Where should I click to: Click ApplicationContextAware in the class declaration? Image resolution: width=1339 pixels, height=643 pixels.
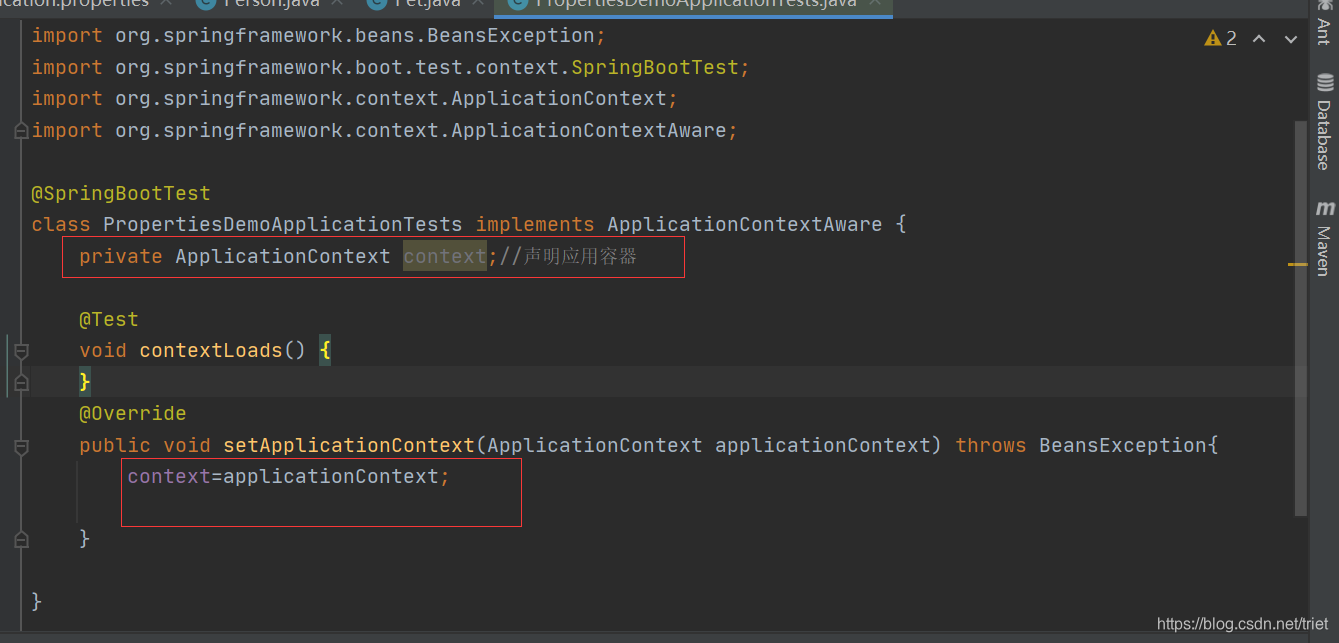745,225
